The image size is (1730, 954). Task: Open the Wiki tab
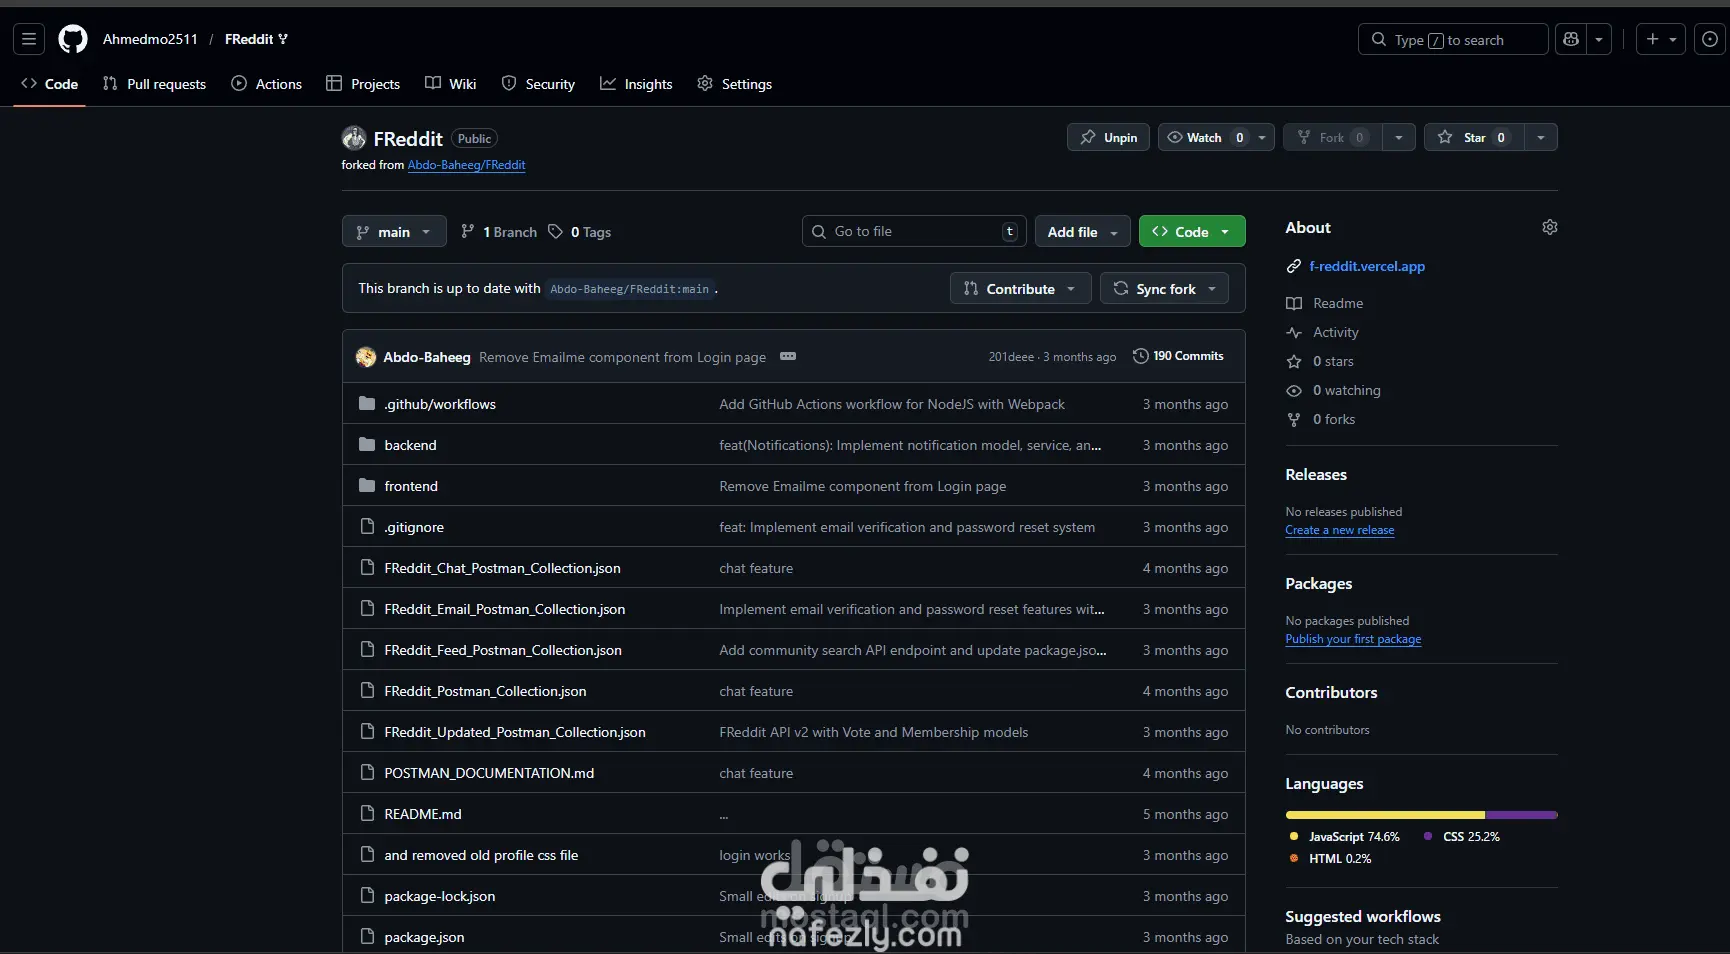click(451, 84)
